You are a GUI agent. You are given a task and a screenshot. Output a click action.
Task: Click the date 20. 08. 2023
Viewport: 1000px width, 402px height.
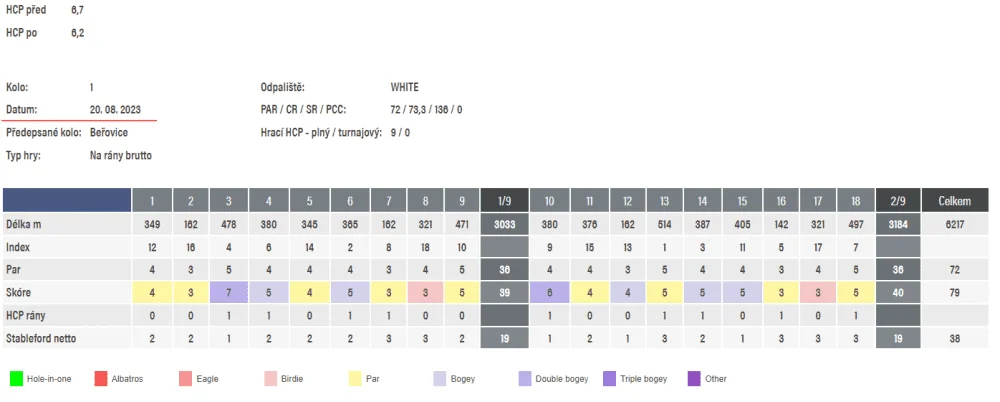pyautogui.click(x=117, y=110)
